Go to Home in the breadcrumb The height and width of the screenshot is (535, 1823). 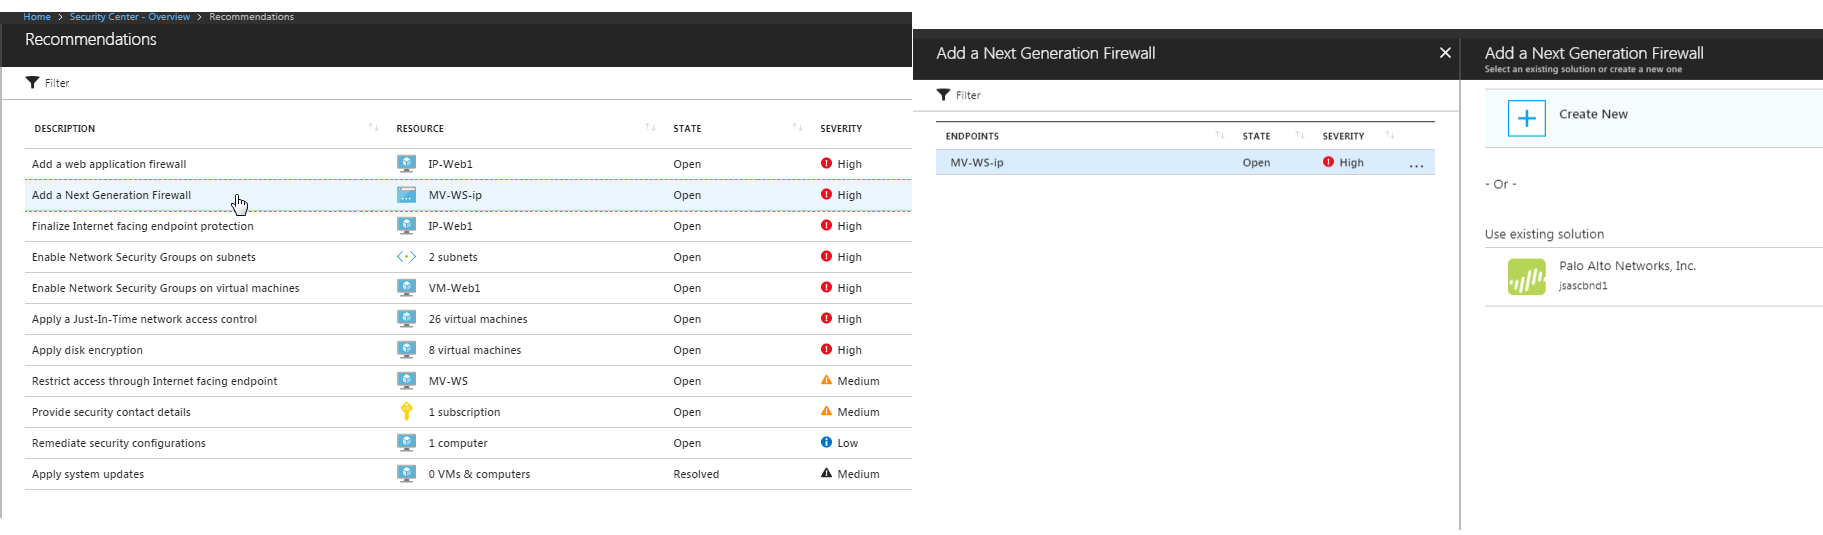point(37,17)
